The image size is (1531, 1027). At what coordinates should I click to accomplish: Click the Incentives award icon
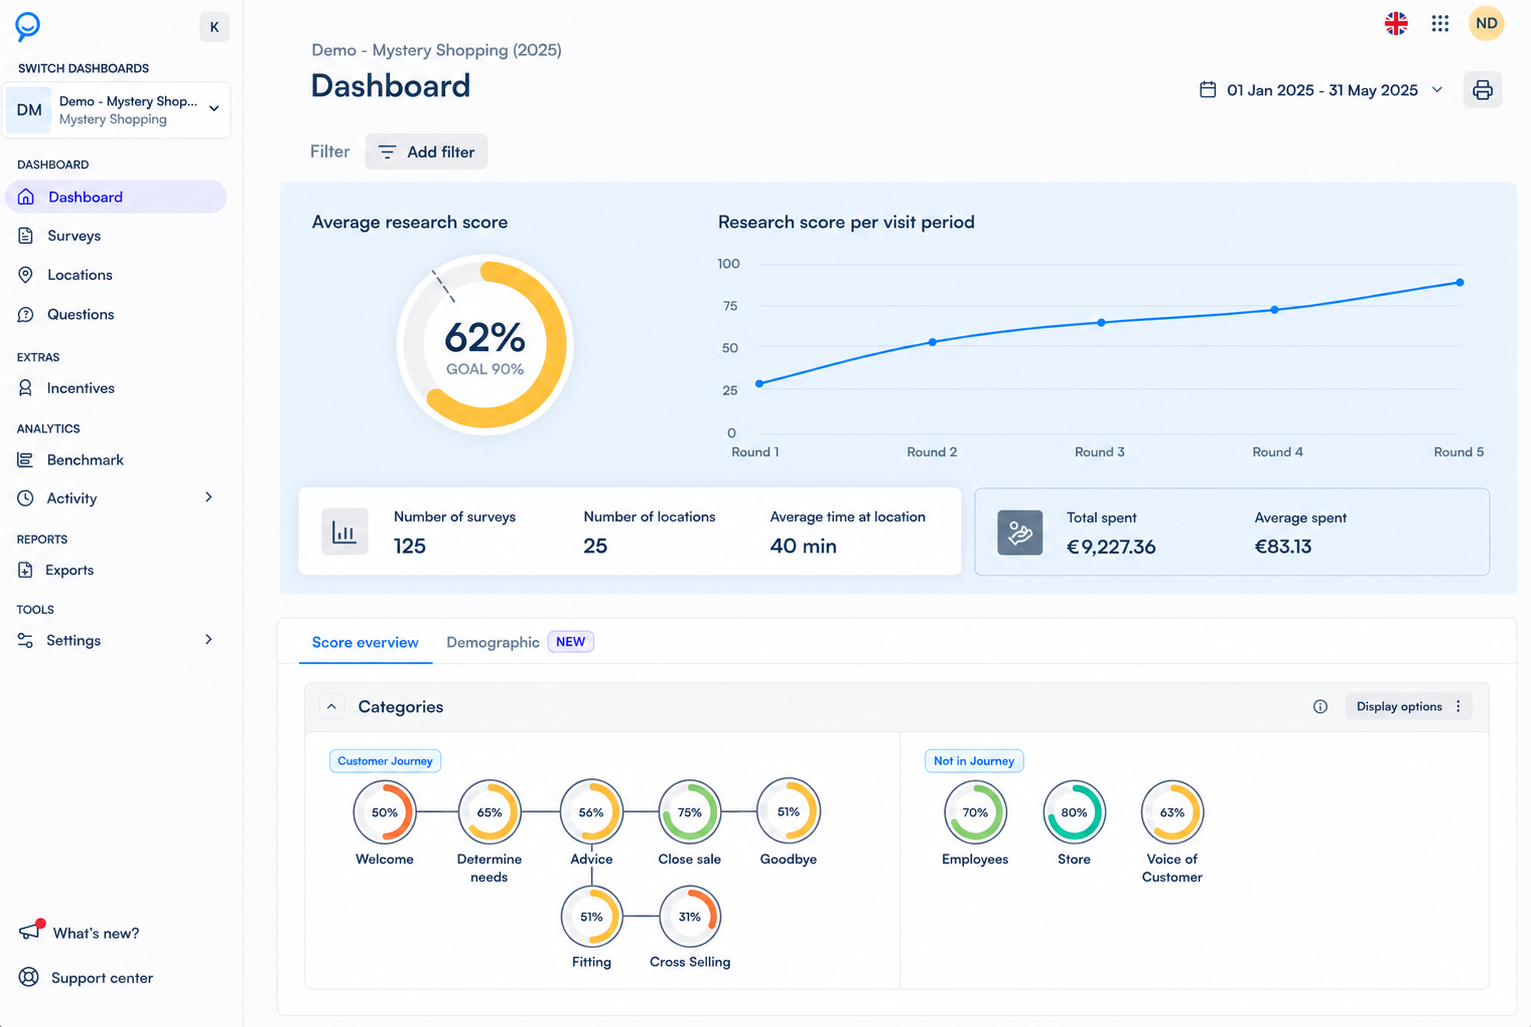[26, 388]
